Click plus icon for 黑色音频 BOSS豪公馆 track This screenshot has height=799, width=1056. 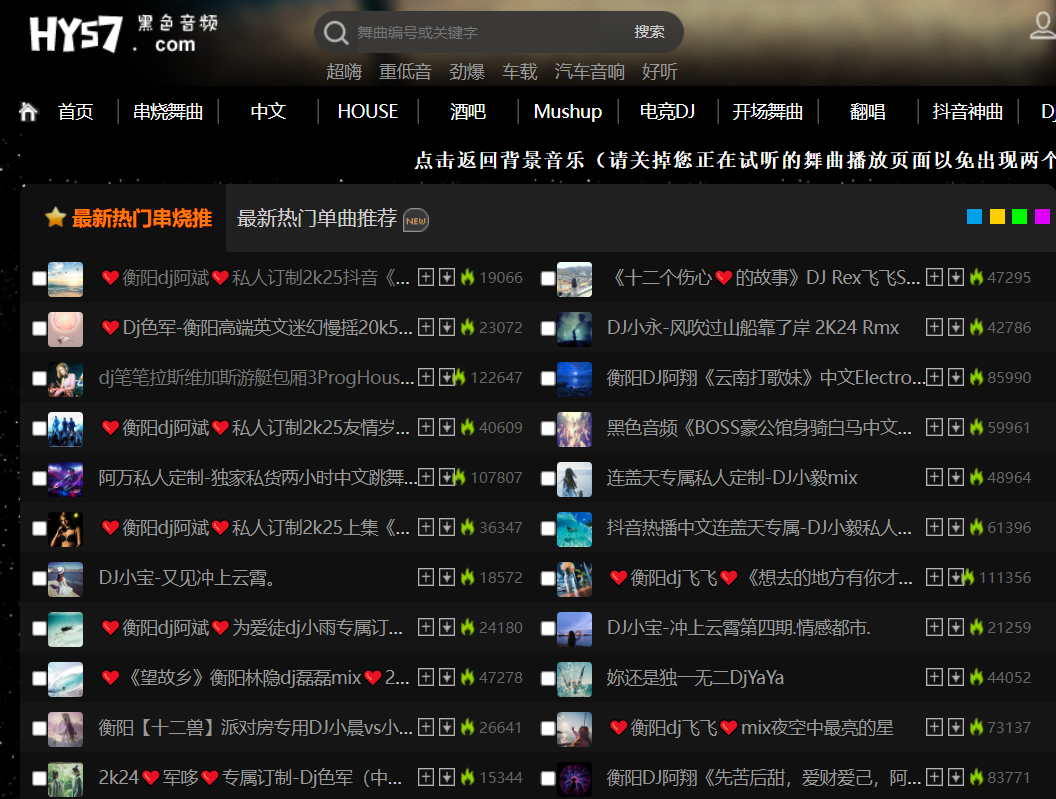(935, 427)
